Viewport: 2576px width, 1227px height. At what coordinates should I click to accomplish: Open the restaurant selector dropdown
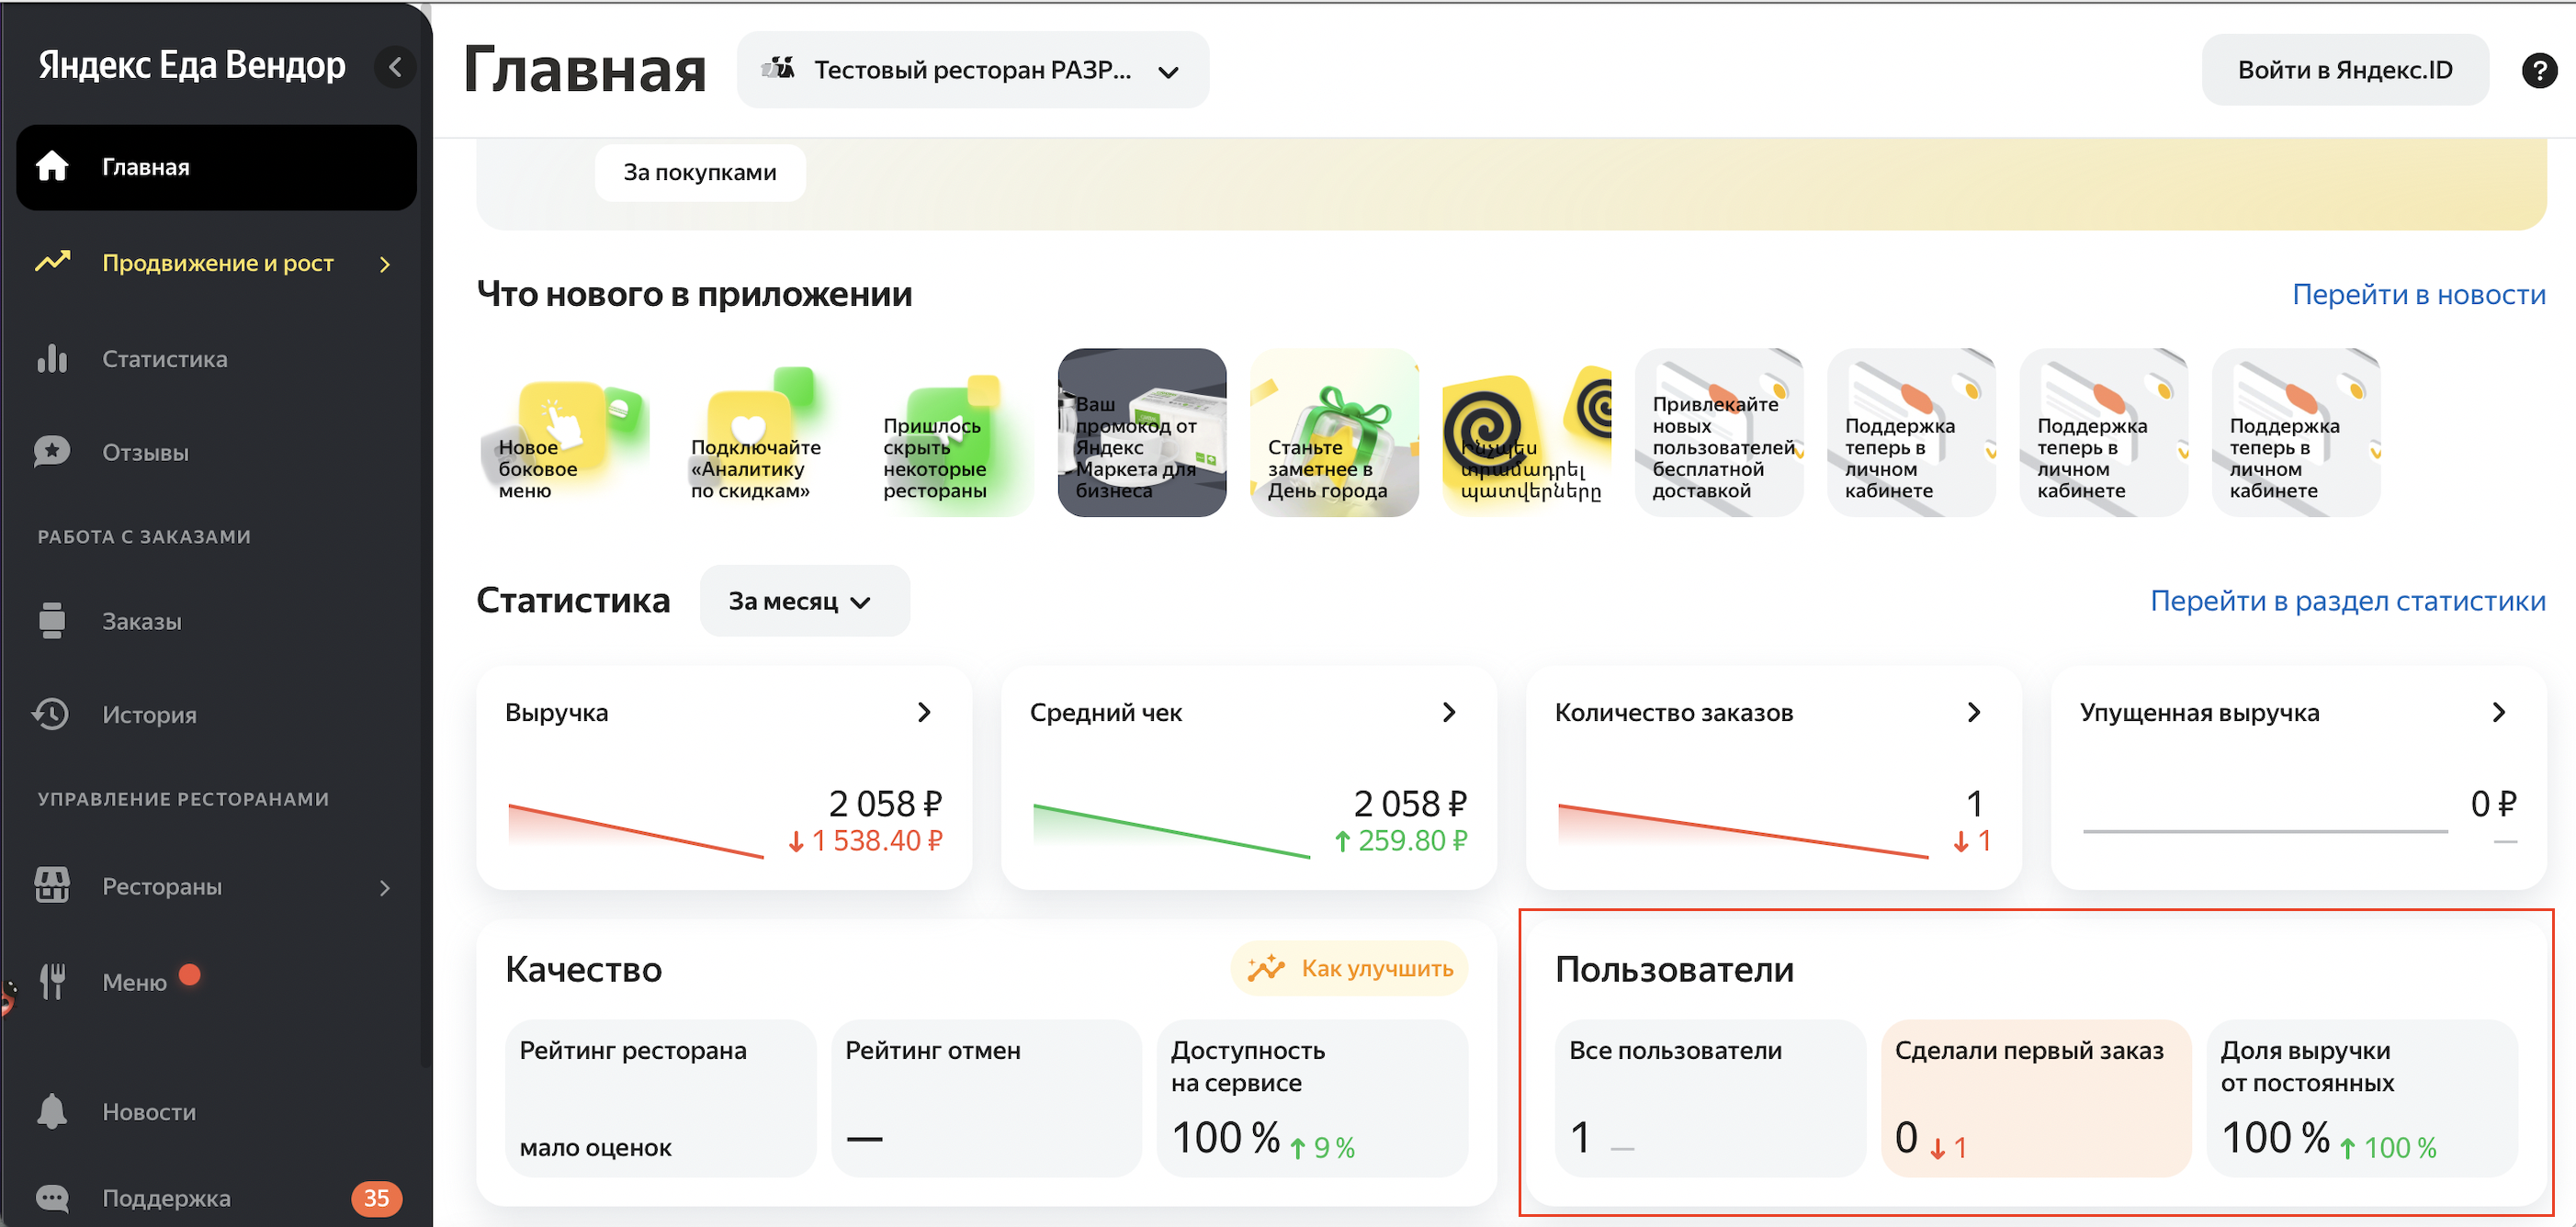(x=973, y=70)
